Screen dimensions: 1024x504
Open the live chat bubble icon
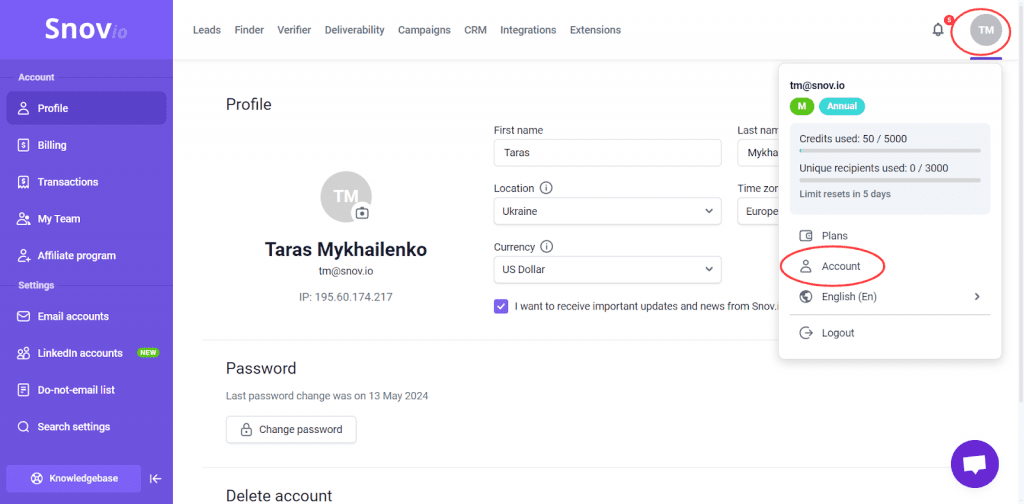[974, 464]
